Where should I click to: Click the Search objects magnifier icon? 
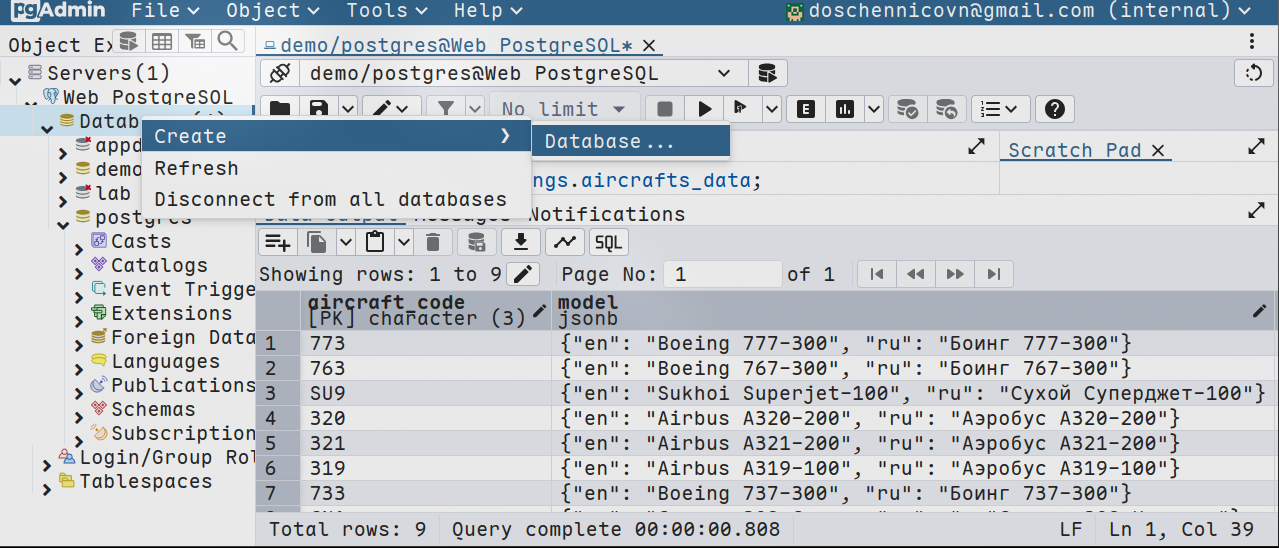pyautogui.click(x=228, y=41)
